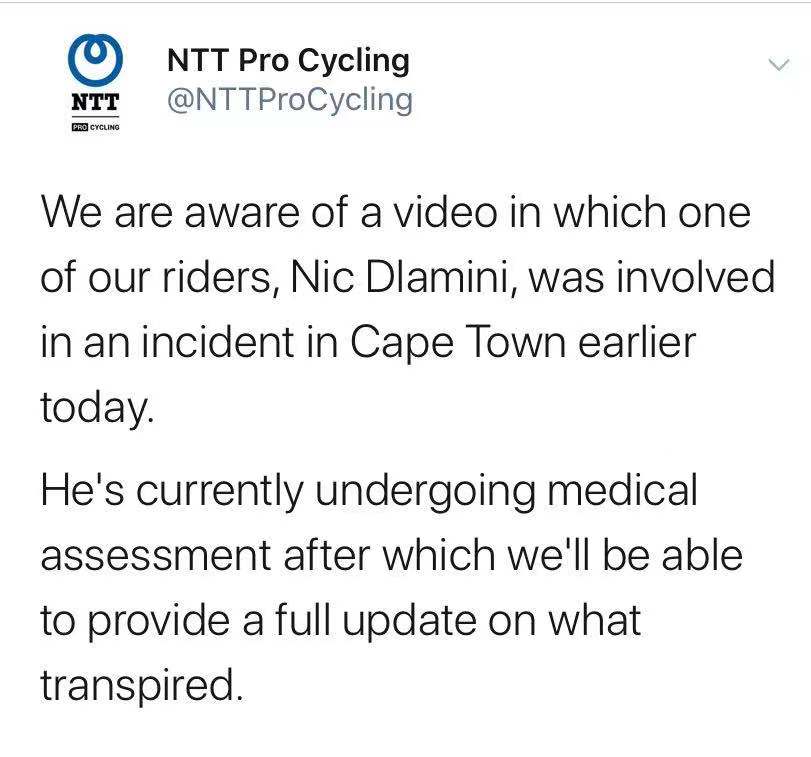Click the final word transpired.
Viewport: 811px width, 757px height.
click(141, 686)
